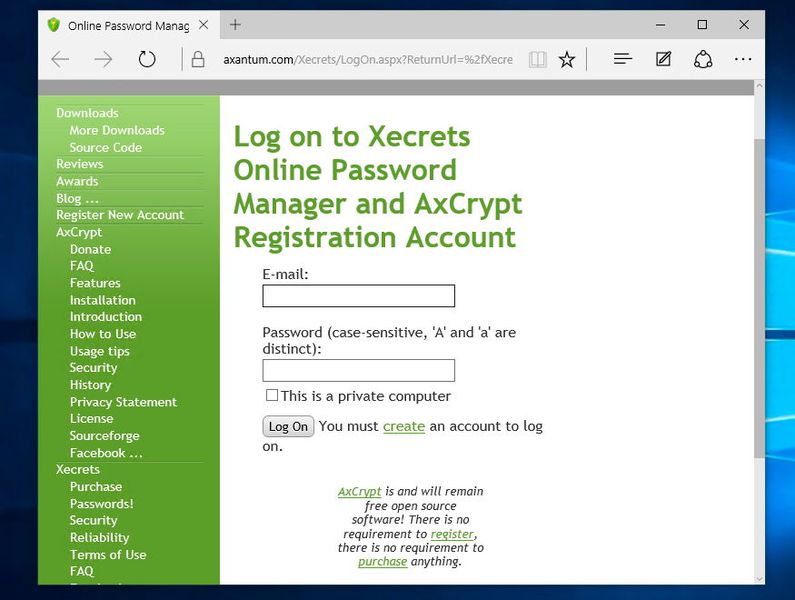Minimize the browser window
This screenshot has height=600, width=795.
pos(660,25)
